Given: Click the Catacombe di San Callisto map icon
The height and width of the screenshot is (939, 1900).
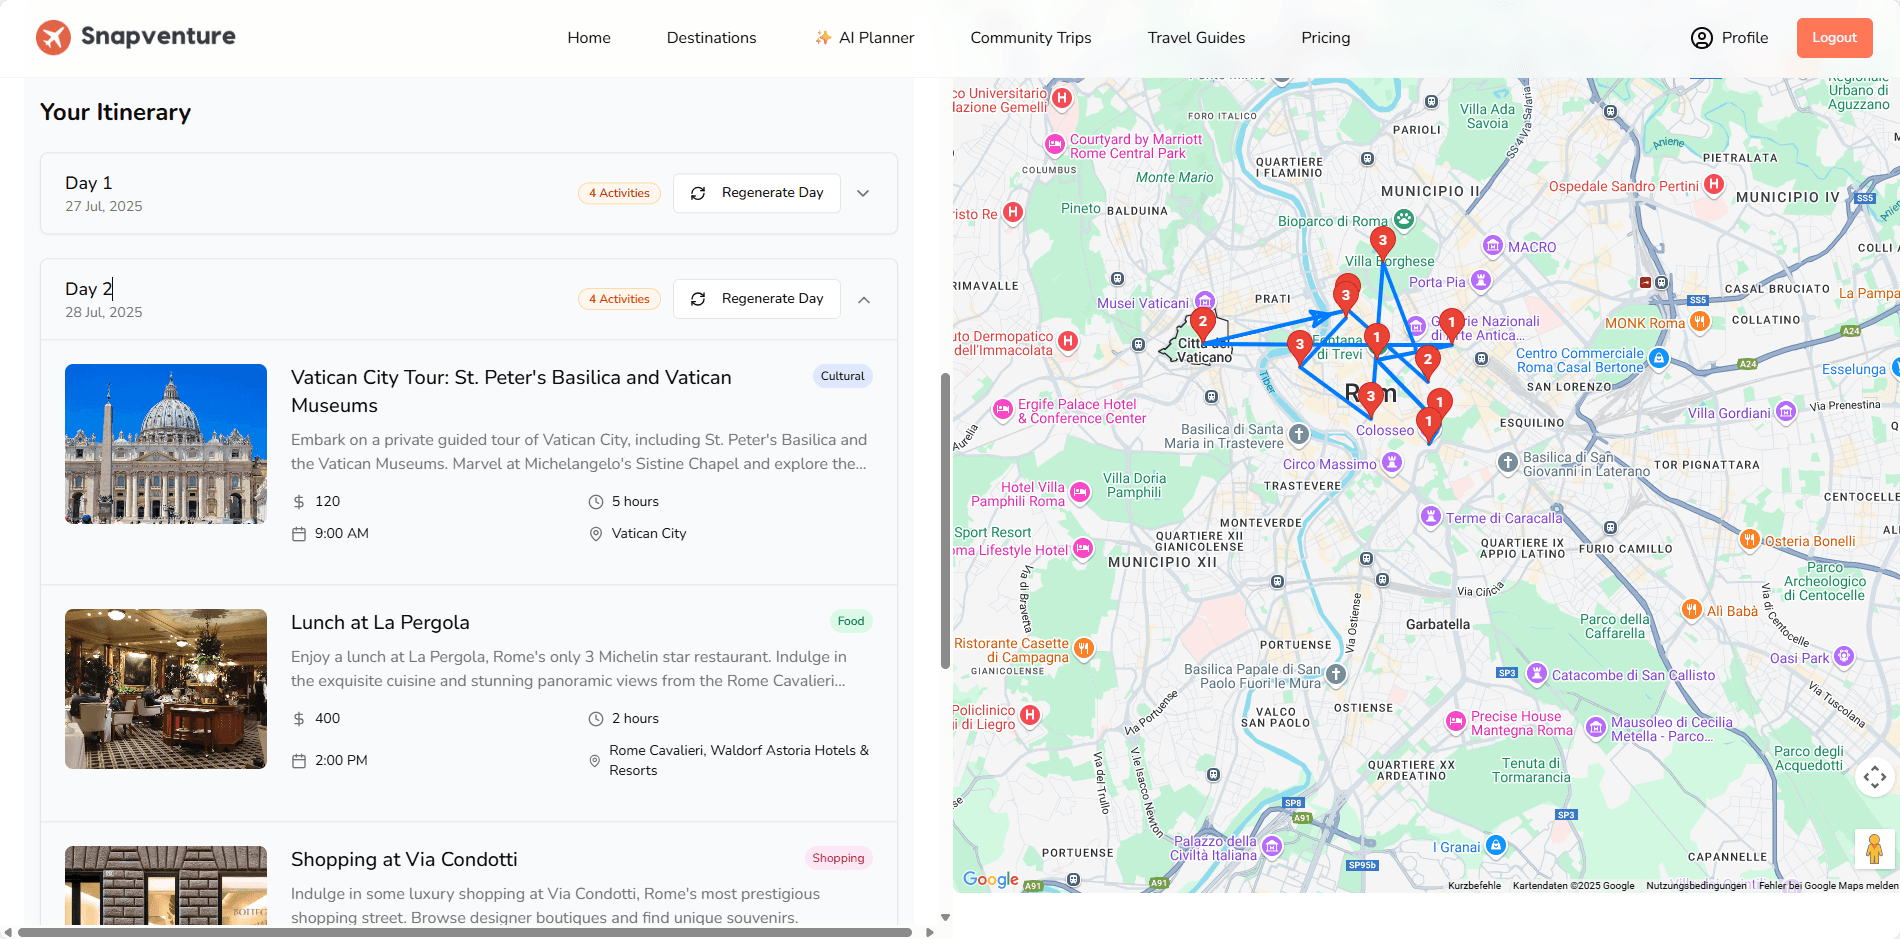Looking at the screenshot, I should click(1538, 673).
